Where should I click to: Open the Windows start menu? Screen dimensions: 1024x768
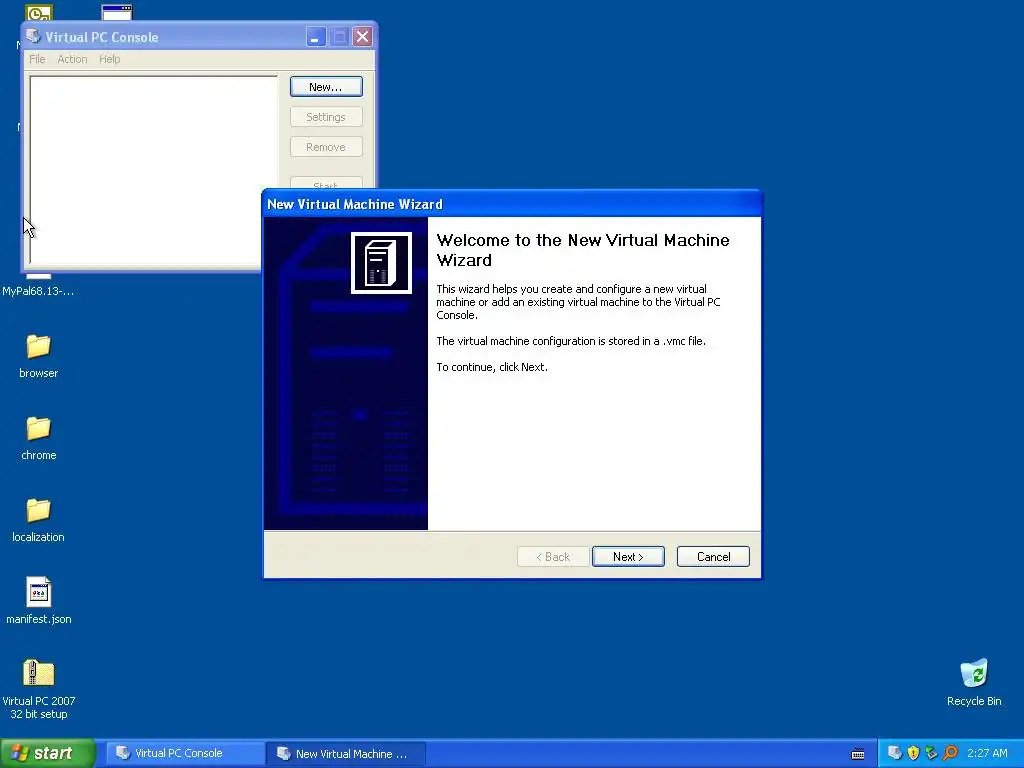[48, 753]
